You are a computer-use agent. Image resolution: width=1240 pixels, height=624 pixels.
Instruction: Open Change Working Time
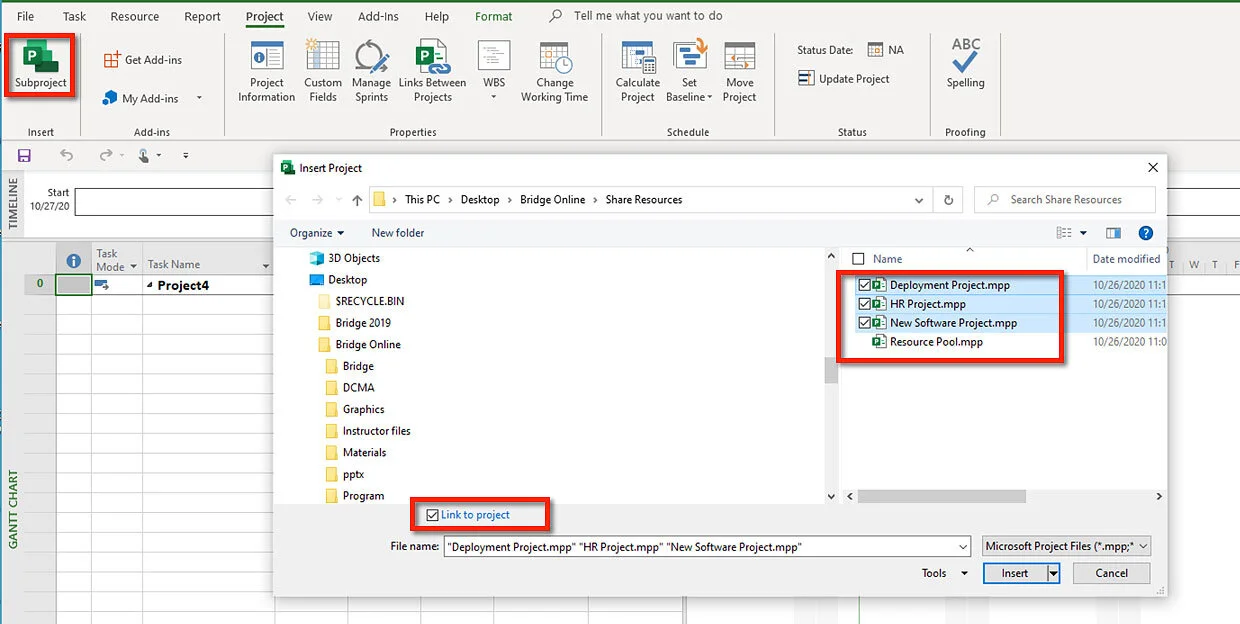click(554, 72)
